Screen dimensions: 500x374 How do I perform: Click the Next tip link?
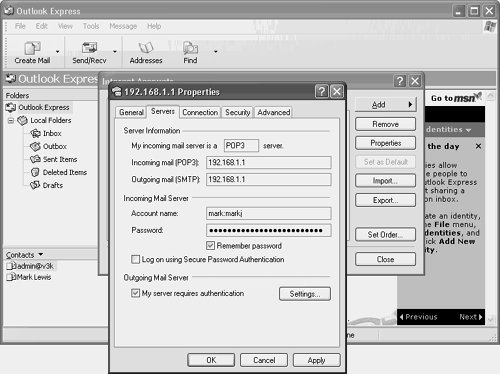(x=470, y=317)
